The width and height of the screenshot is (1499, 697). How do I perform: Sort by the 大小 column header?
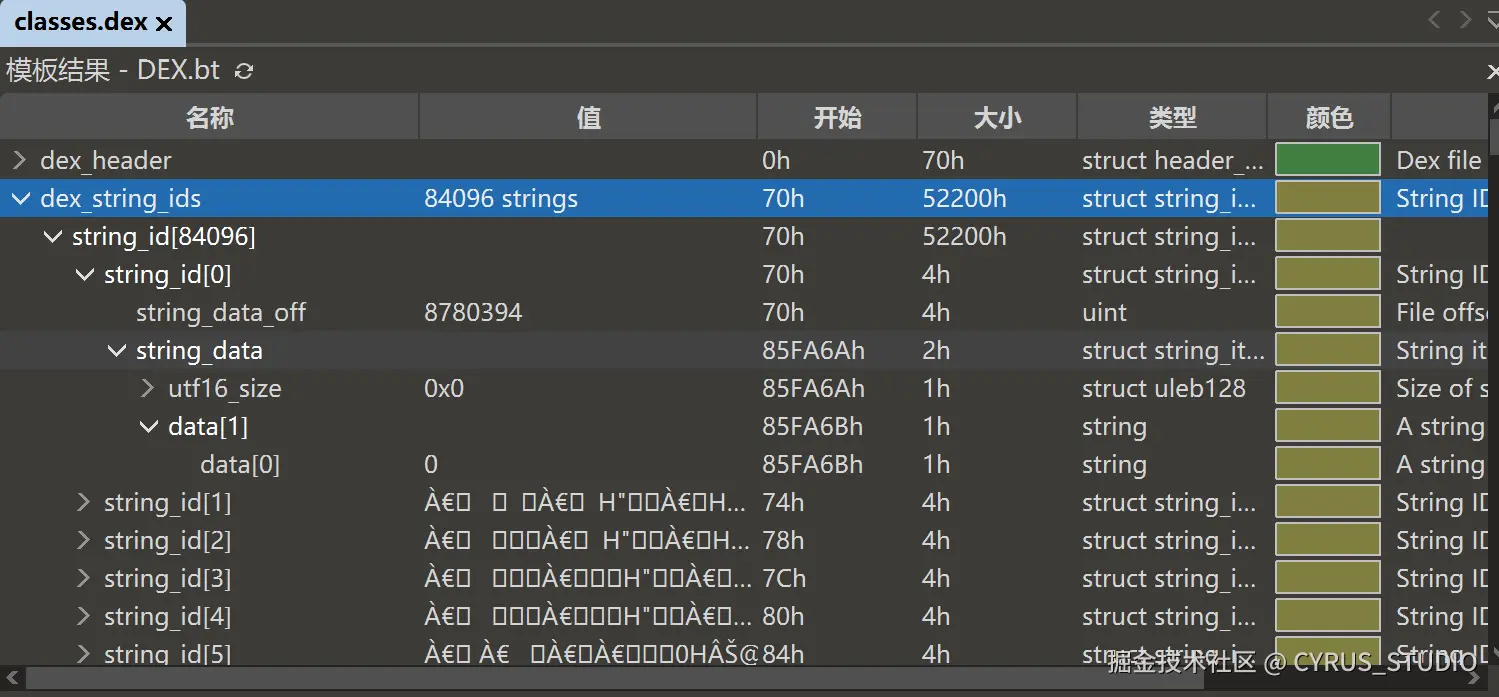997,117
